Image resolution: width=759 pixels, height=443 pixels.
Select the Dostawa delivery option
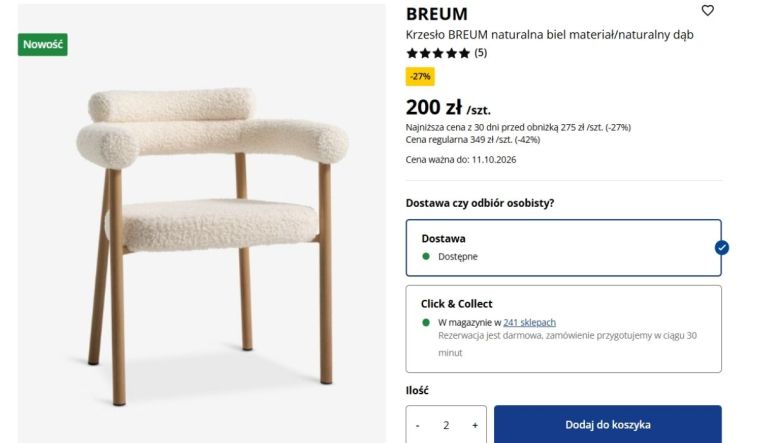click(563, 247)
